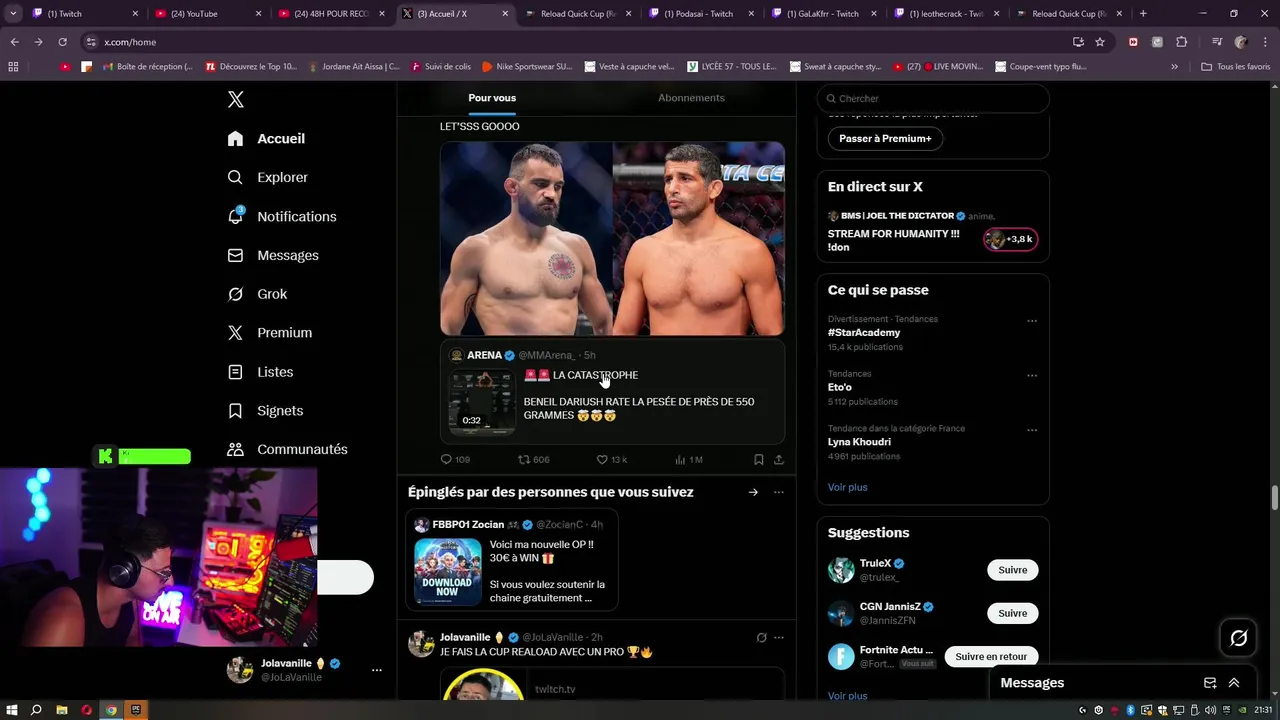Screen dimensions: 1280x720
Task: Open tab search dropdown in Chrome
Action: [13, 14]
